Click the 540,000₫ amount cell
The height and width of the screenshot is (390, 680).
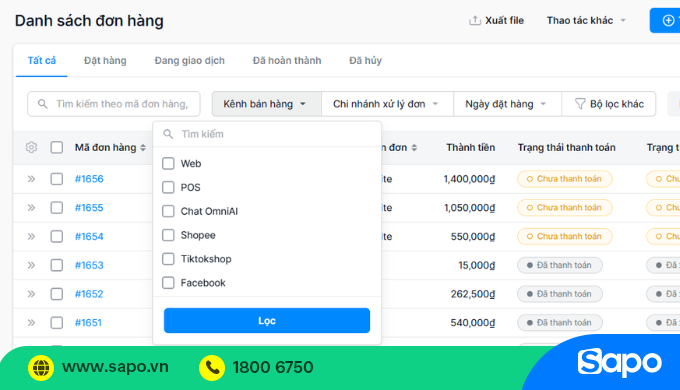473,323
